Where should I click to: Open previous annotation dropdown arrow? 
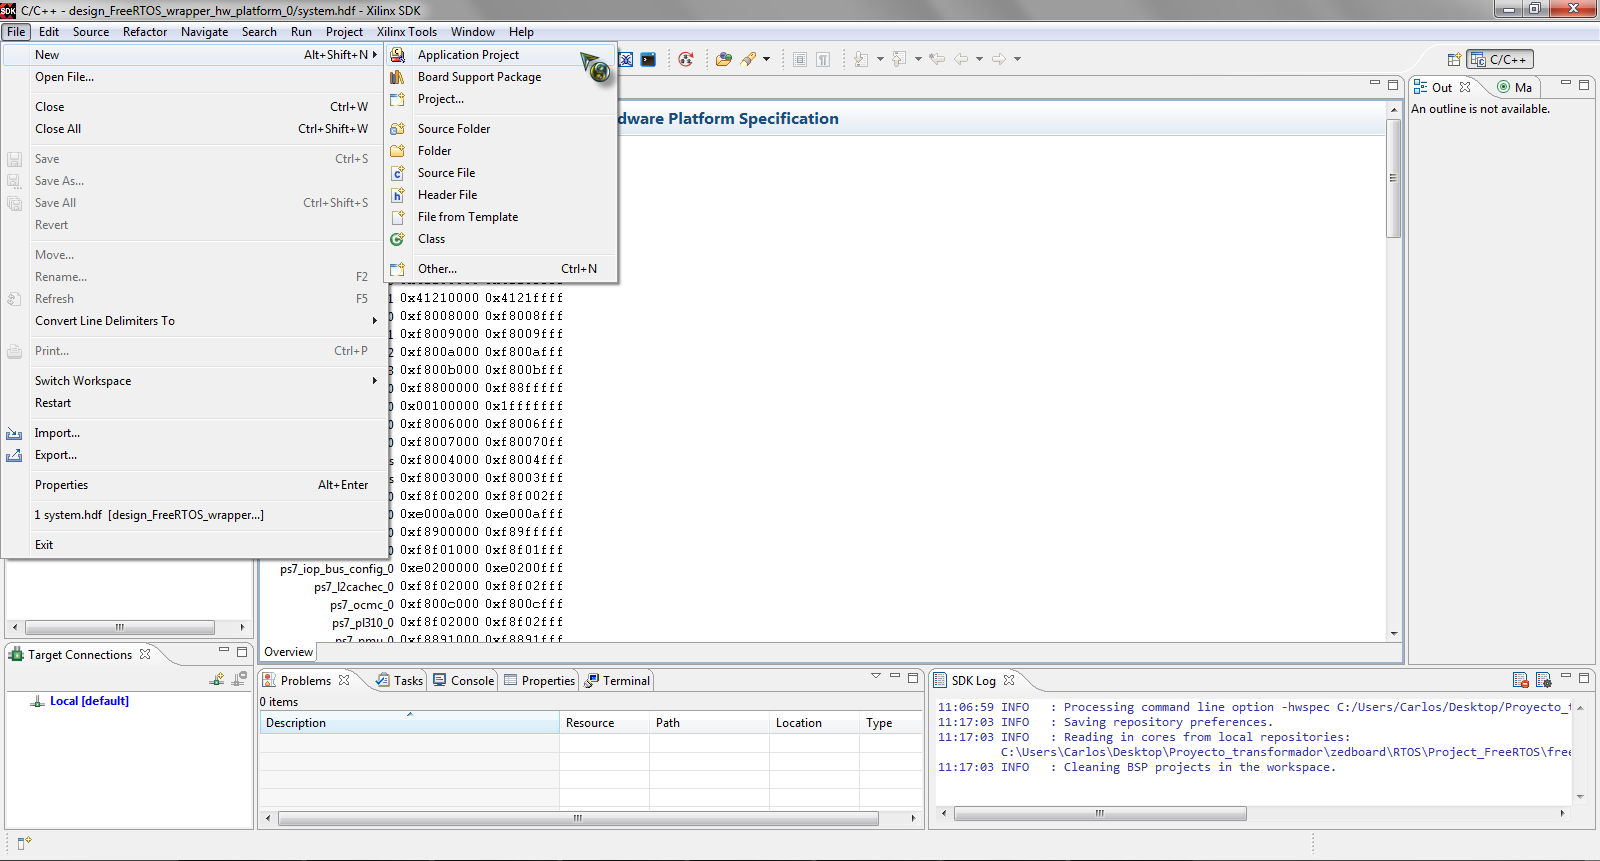tap(918, 59)
